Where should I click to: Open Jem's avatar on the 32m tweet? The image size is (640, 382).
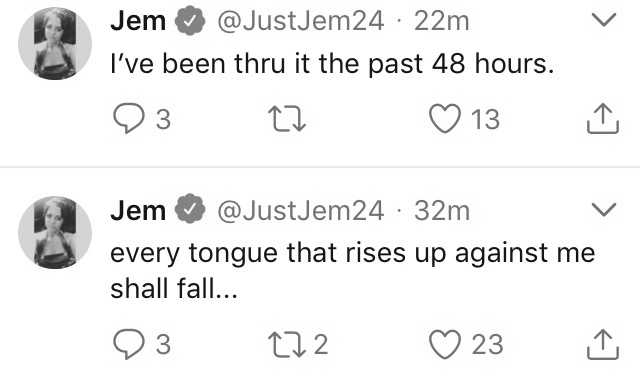(55, 233)
